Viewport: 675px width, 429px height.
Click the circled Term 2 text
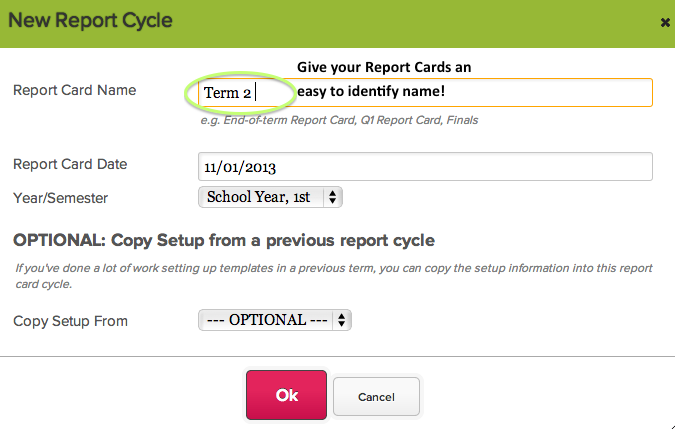(228, 93)
